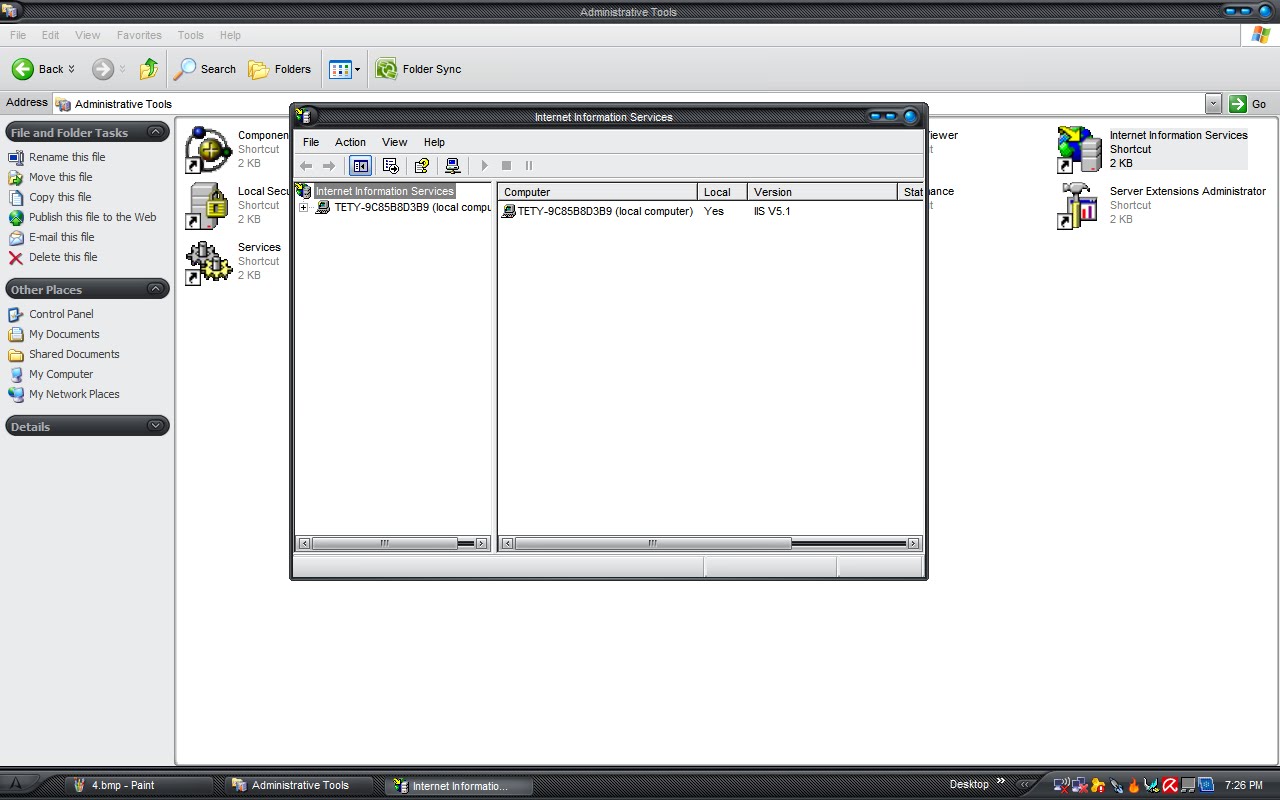Image resolution: width=1280 pixels, height=800 pixels.
Task: Select TETY-9C85B8D3B9 local computer in tree
Action: click(x=412, y=208)
